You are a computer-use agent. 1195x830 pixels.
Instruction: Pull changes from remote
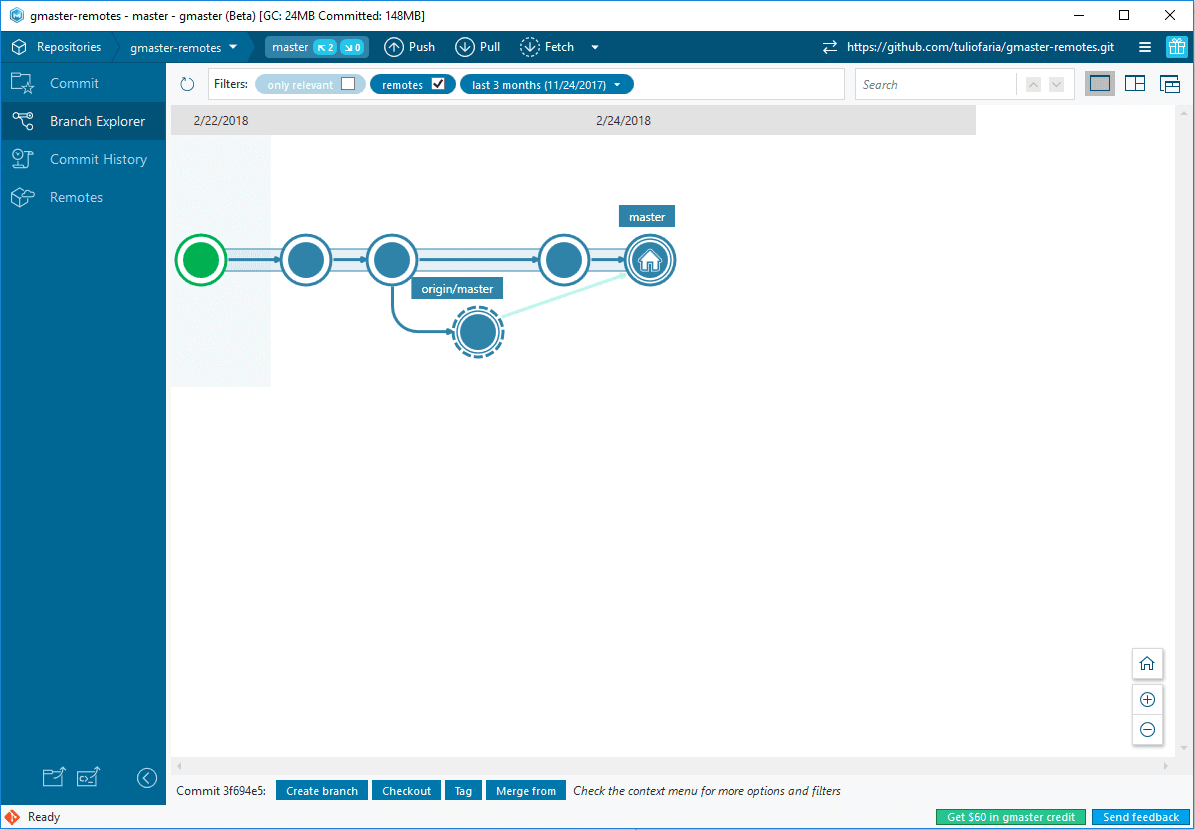pyautogui.click(x=478, y=47)
